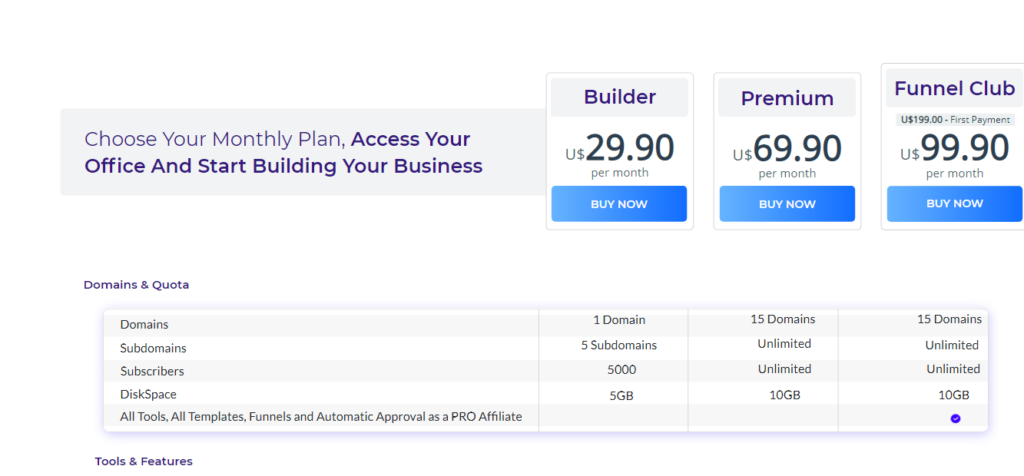Screen dimensions: 1024x476
Task: Click the Builder 29.90 price
Action: click(x=629, y=149)
